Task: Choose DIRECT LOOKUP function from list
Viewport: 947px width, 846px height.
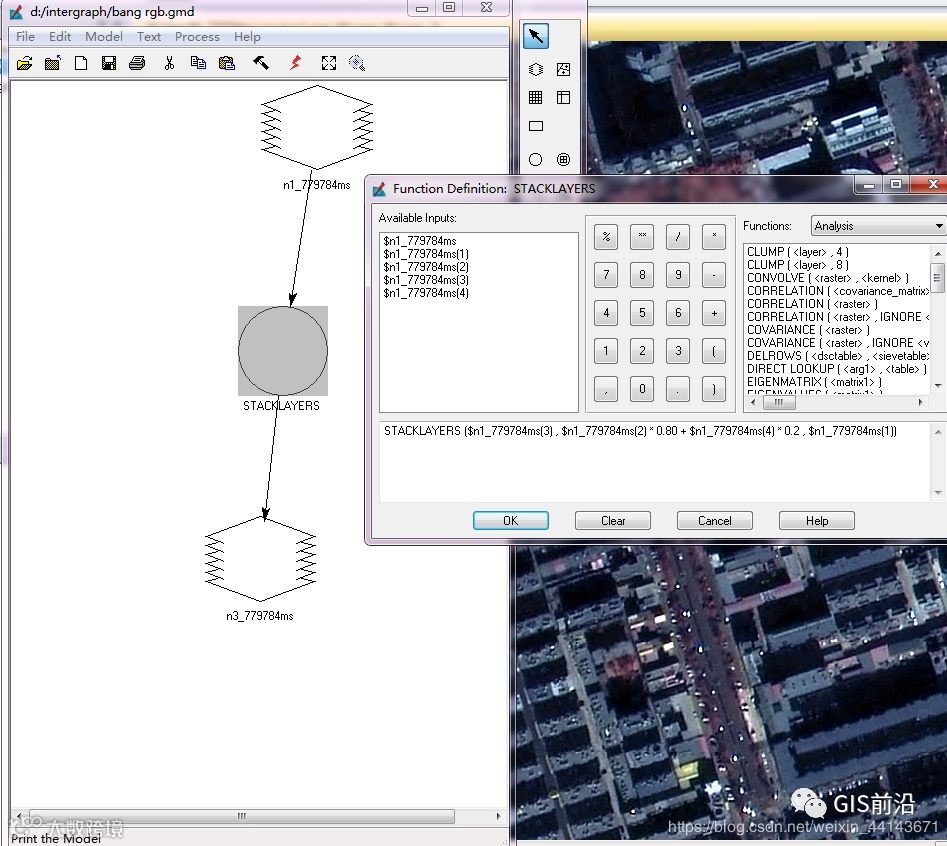Action: (836, 369)
